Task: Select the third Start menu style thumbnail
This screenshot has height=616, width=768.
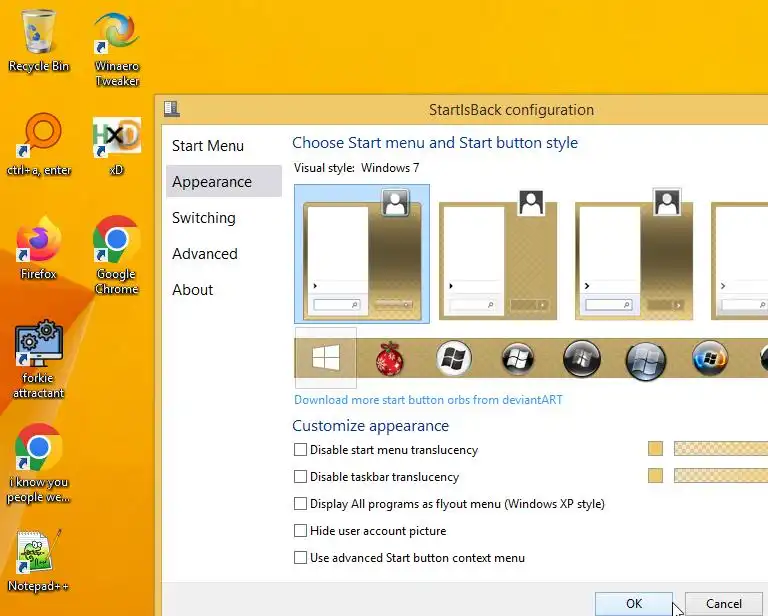Action: tap(634, 255)
